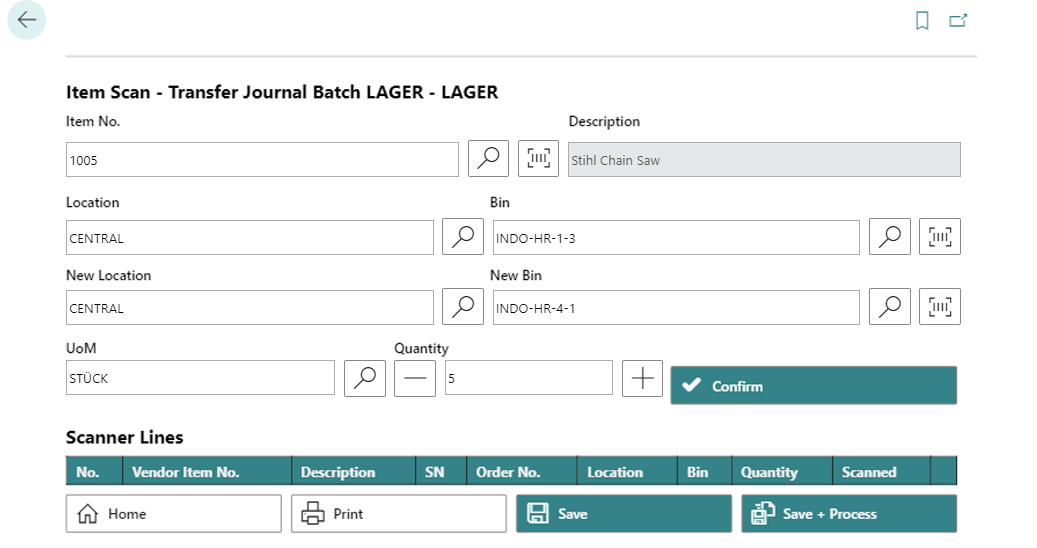This screenshot has width=1037, height=548.
Task: Decrease quantity with minus button
Action: click(415, 379)
